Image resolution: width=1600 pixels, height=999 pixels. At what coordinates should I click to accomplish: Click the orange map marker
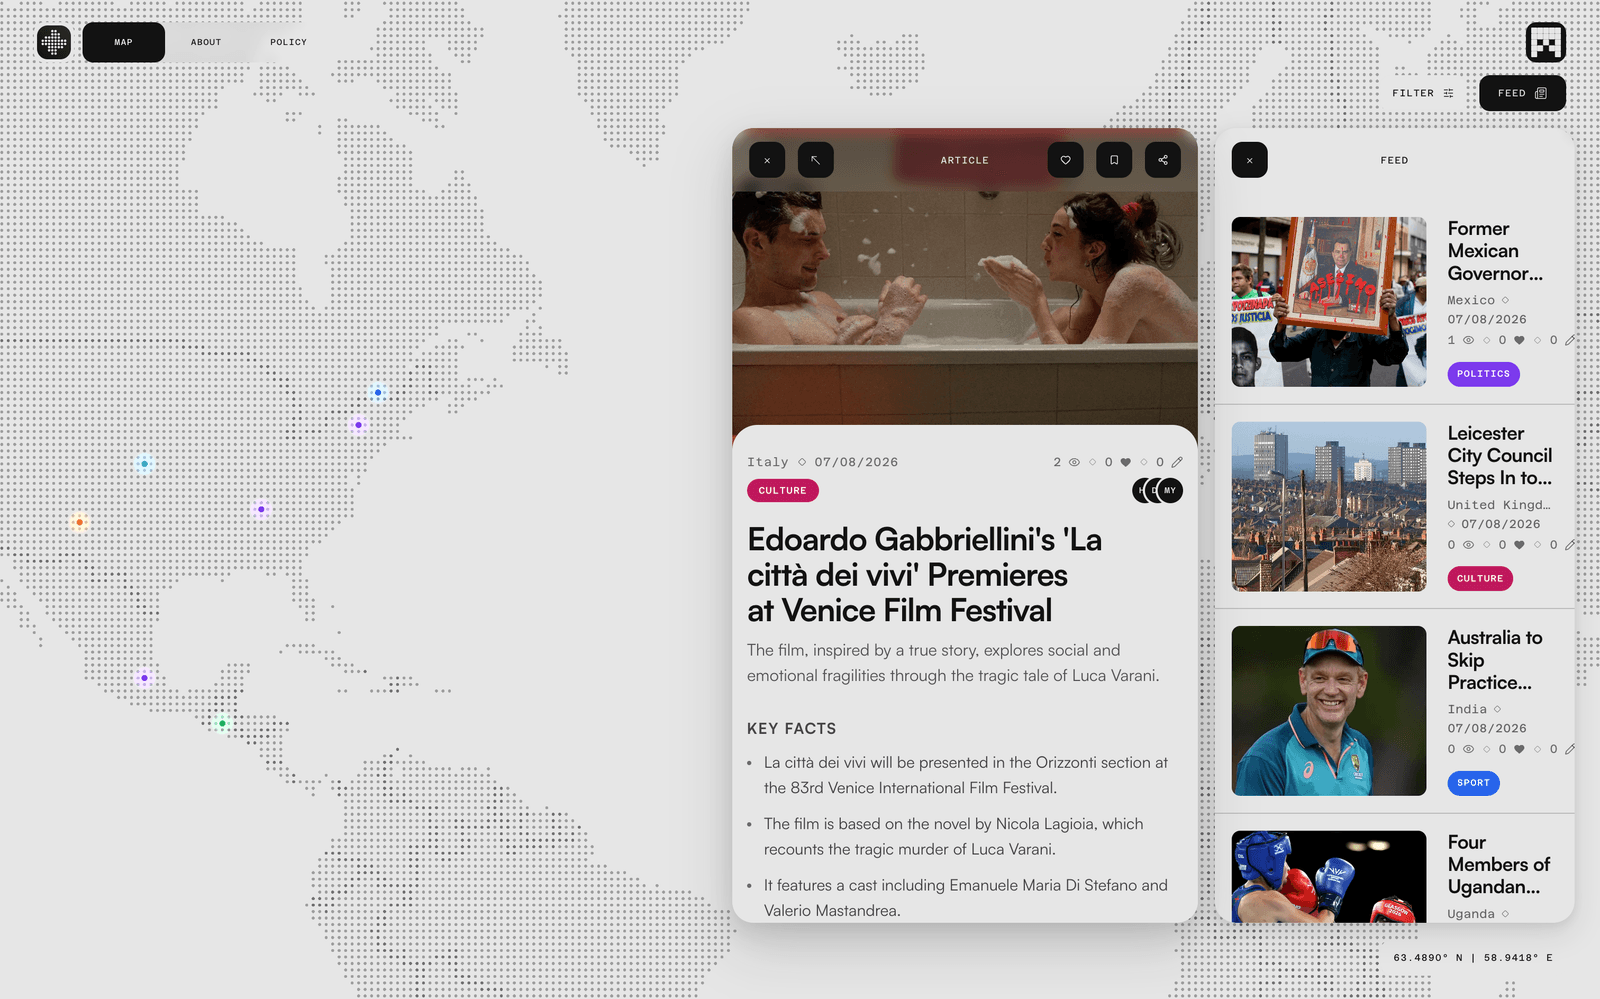point(80,522)
